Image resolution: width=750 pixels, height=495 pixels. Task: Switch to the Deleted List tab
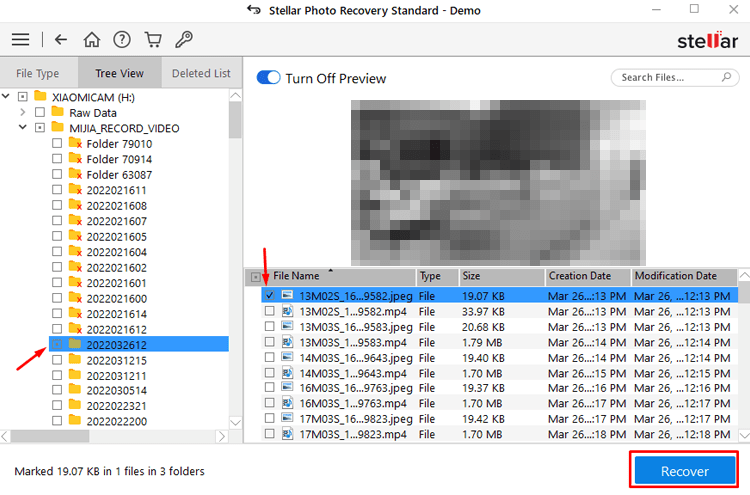pyautogui.click(x=201, y=73)
